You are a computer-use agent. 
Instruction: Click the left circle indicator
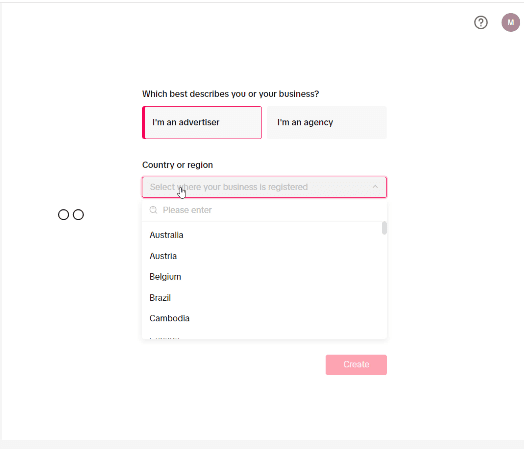coord(63,215)
